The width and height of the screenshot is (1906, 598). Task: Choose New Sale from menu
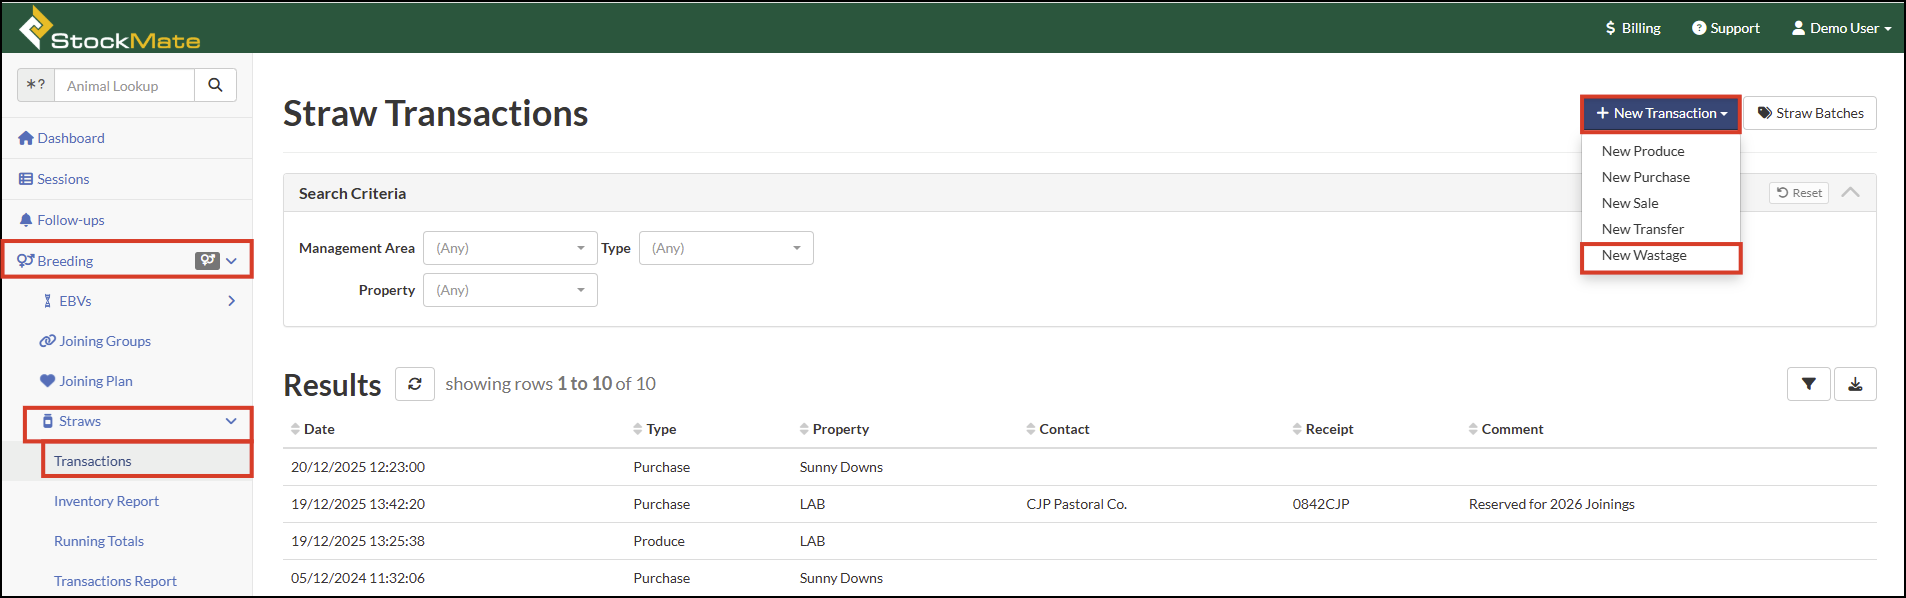tap(1630, 203)
